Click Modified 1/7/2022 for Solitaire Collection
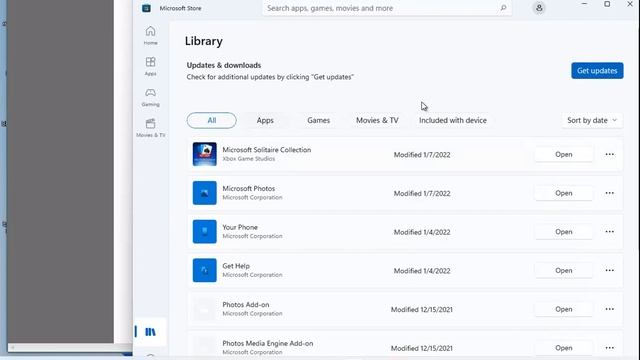This screenshot has height=360, width=640. (422, 155)
